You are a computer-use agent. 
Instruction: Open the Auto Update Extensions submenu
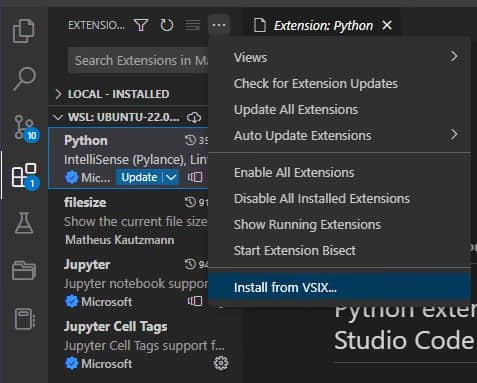pyautogui.click(x=339, y=136)
